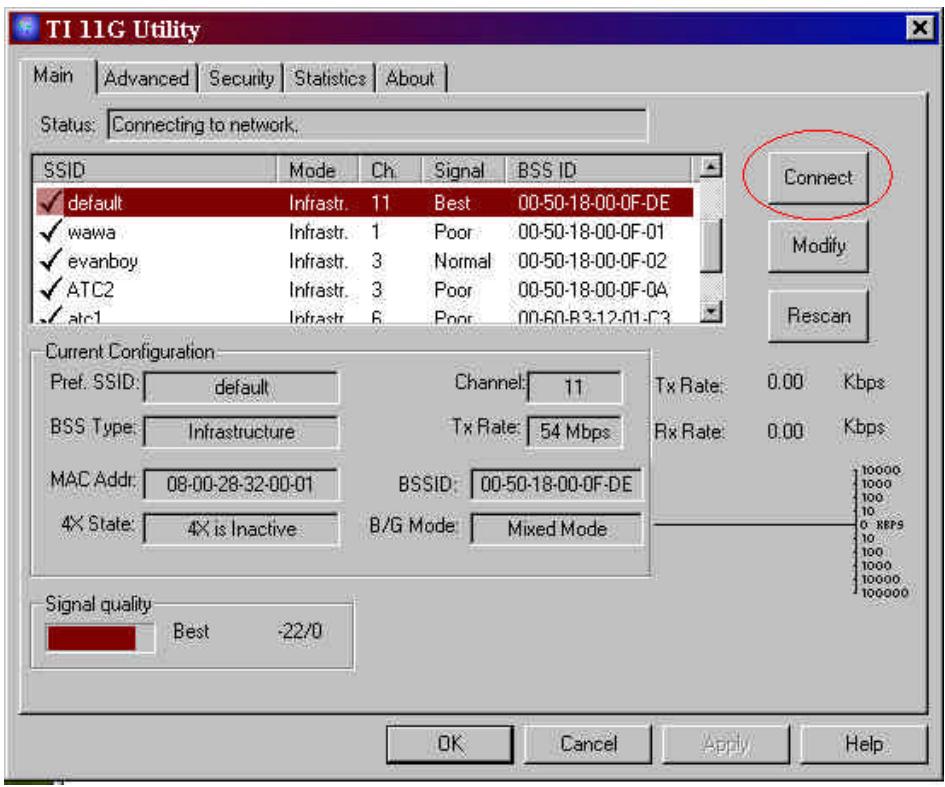945x787 pixels.
Task: Click the Tx Rate 0.00 Kbps value
Action: click(x=785, y=382)
